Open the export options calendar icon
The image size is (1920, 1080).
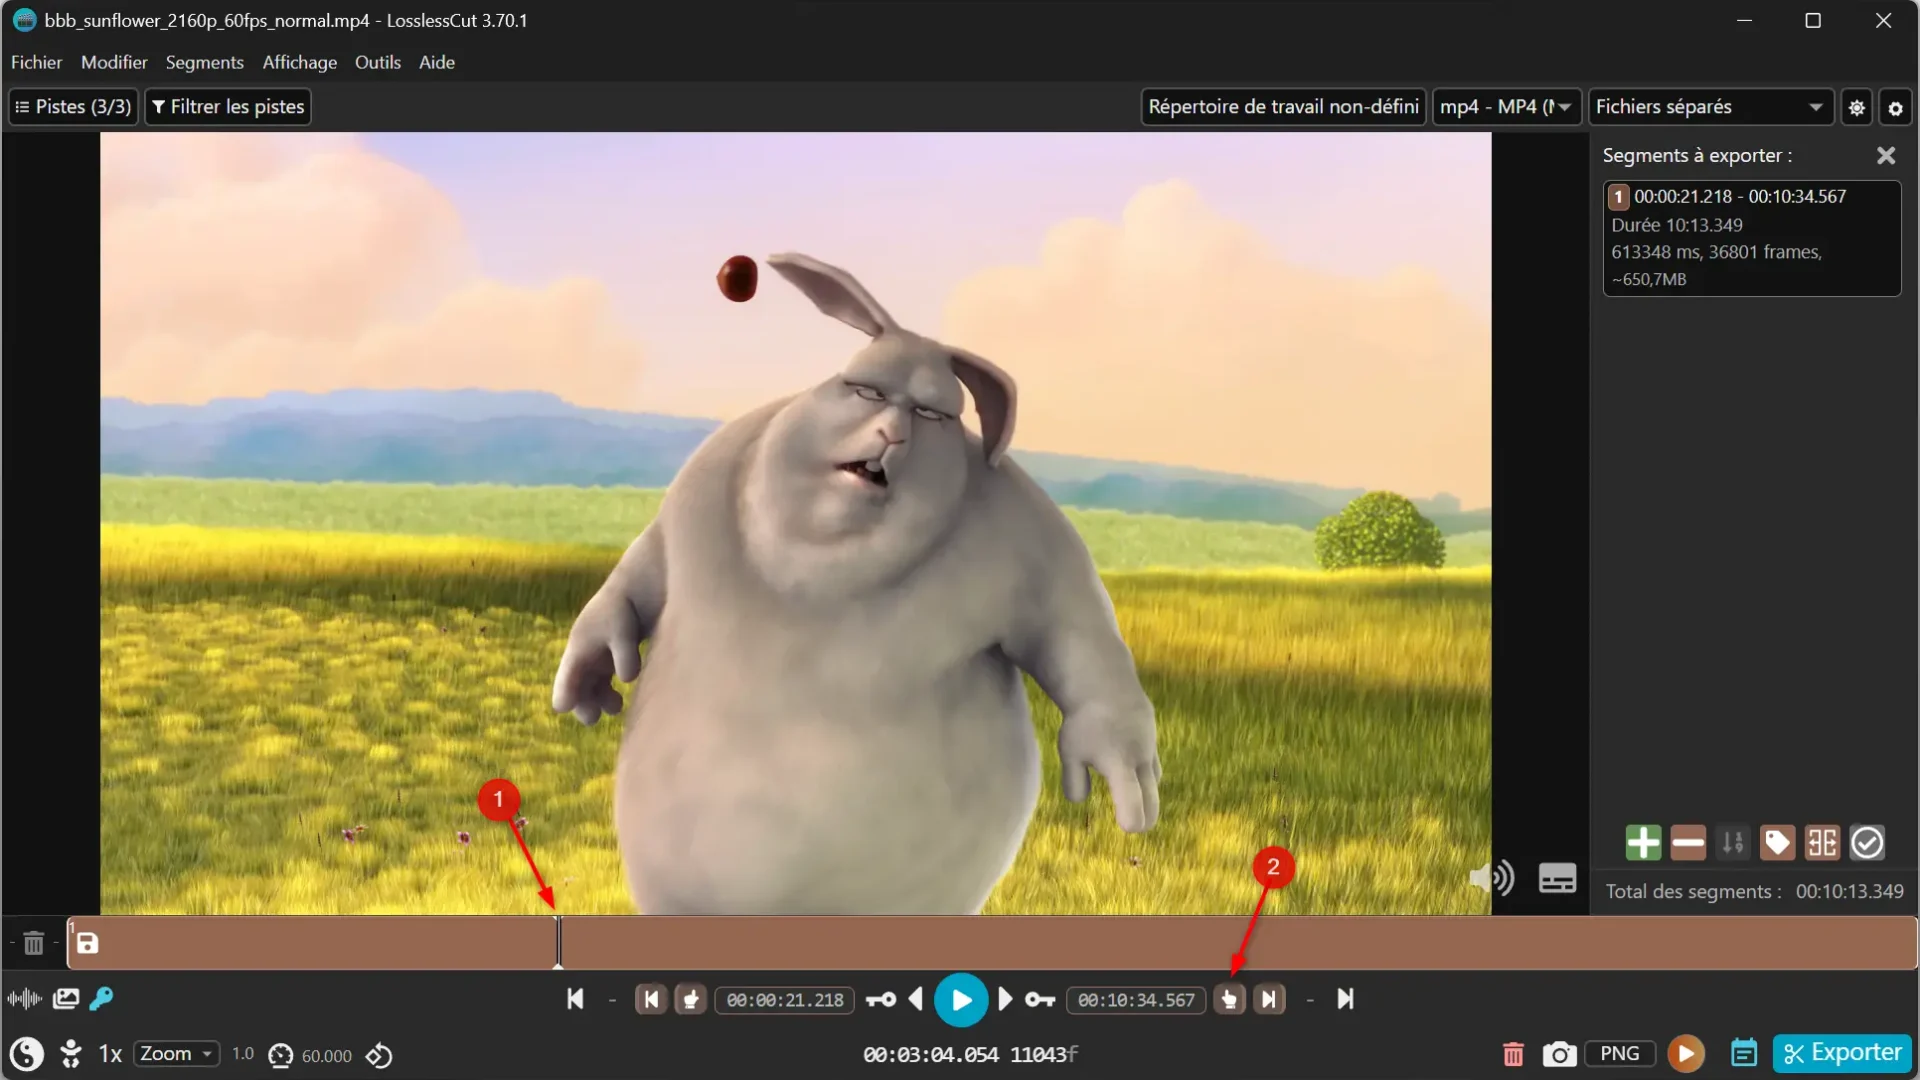click(x=1744, y=1054)
